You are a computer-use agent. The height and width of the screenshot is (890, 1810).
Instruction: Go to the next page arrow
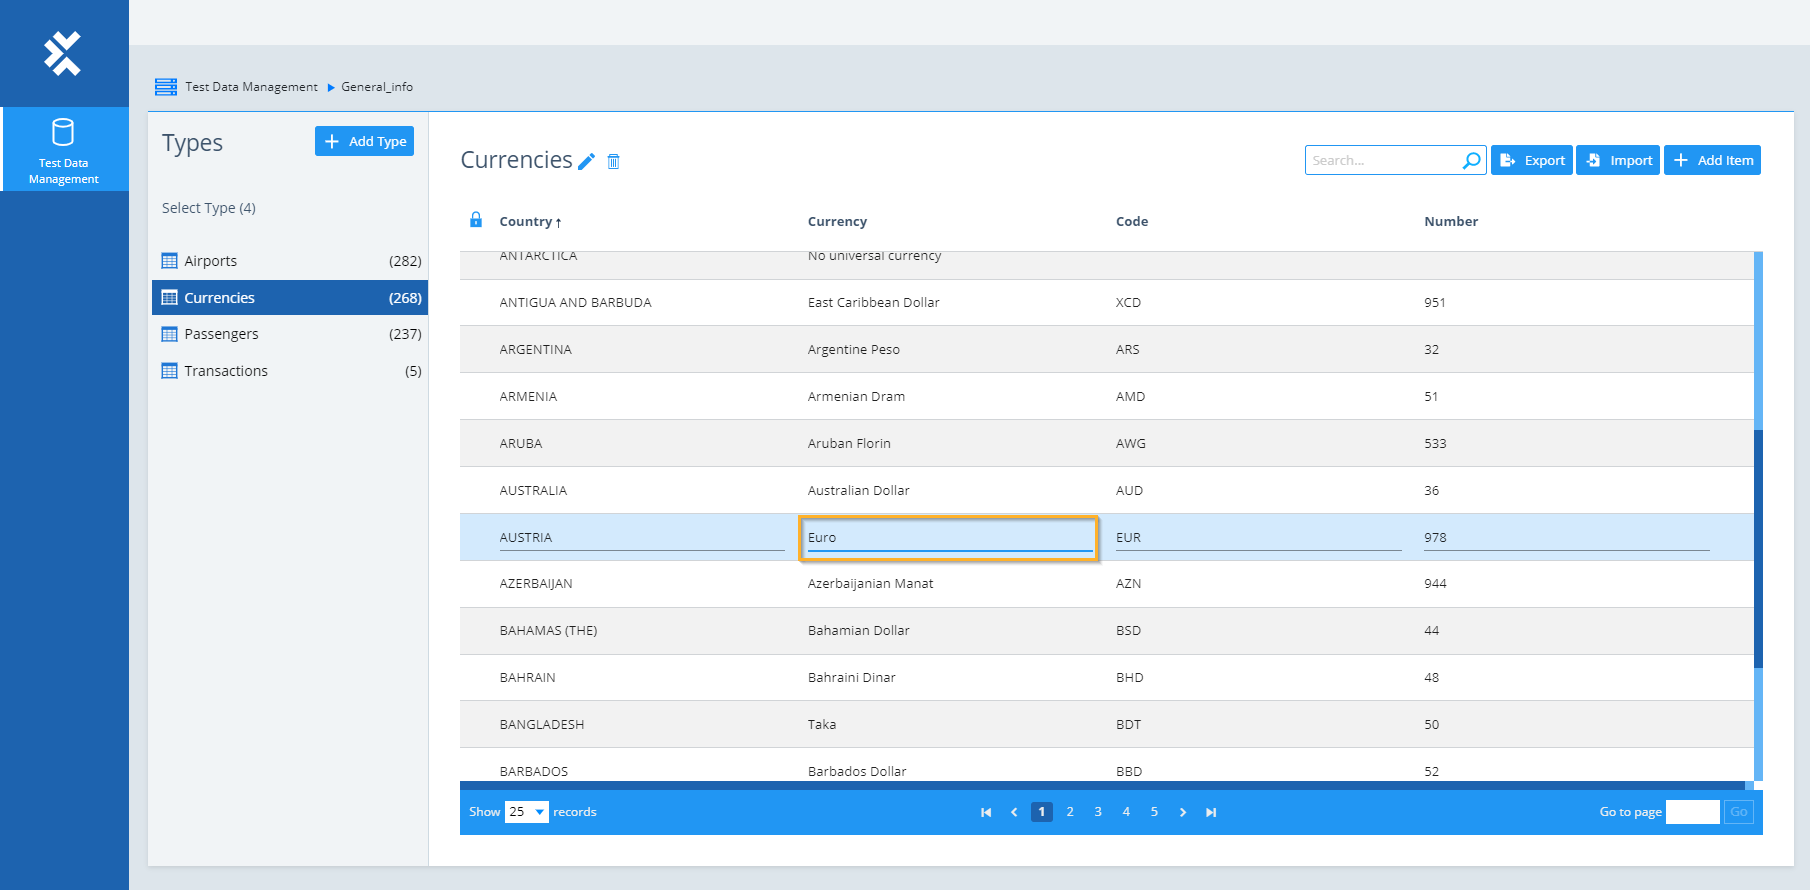(1183, 812)
